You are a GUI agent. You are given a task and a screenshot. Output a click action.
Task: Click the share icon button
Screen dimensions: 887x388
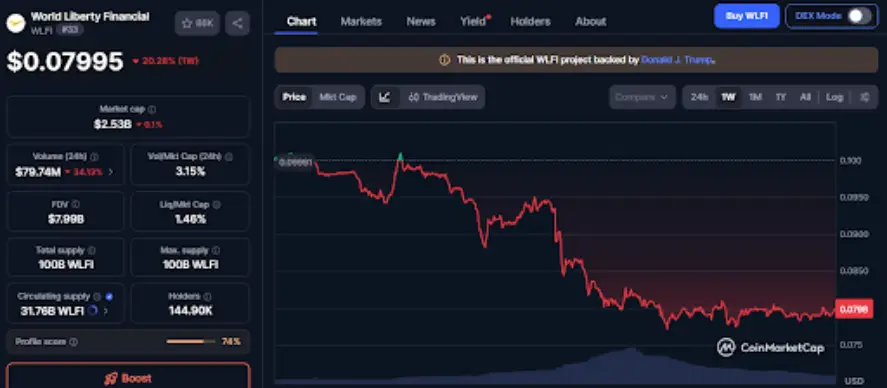pos(238,23)
